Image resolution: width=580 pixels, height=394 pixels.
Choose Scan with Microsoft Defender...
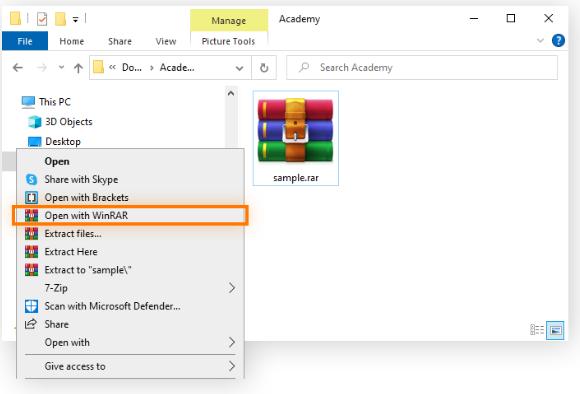[x=130, y=306]
